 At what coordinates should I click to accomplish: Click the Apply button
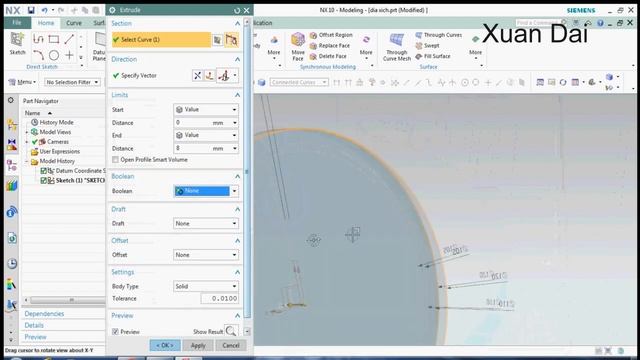[198, 345]
